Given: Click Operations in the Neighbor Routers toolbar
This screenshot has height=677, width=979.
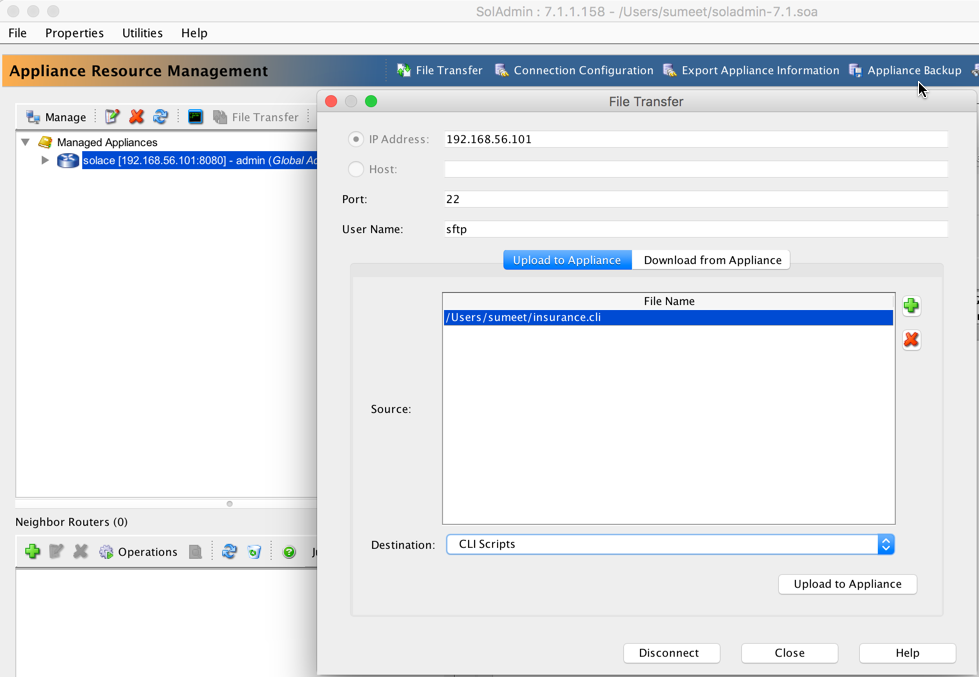Looking at the screenshot, I should [139, 551].
